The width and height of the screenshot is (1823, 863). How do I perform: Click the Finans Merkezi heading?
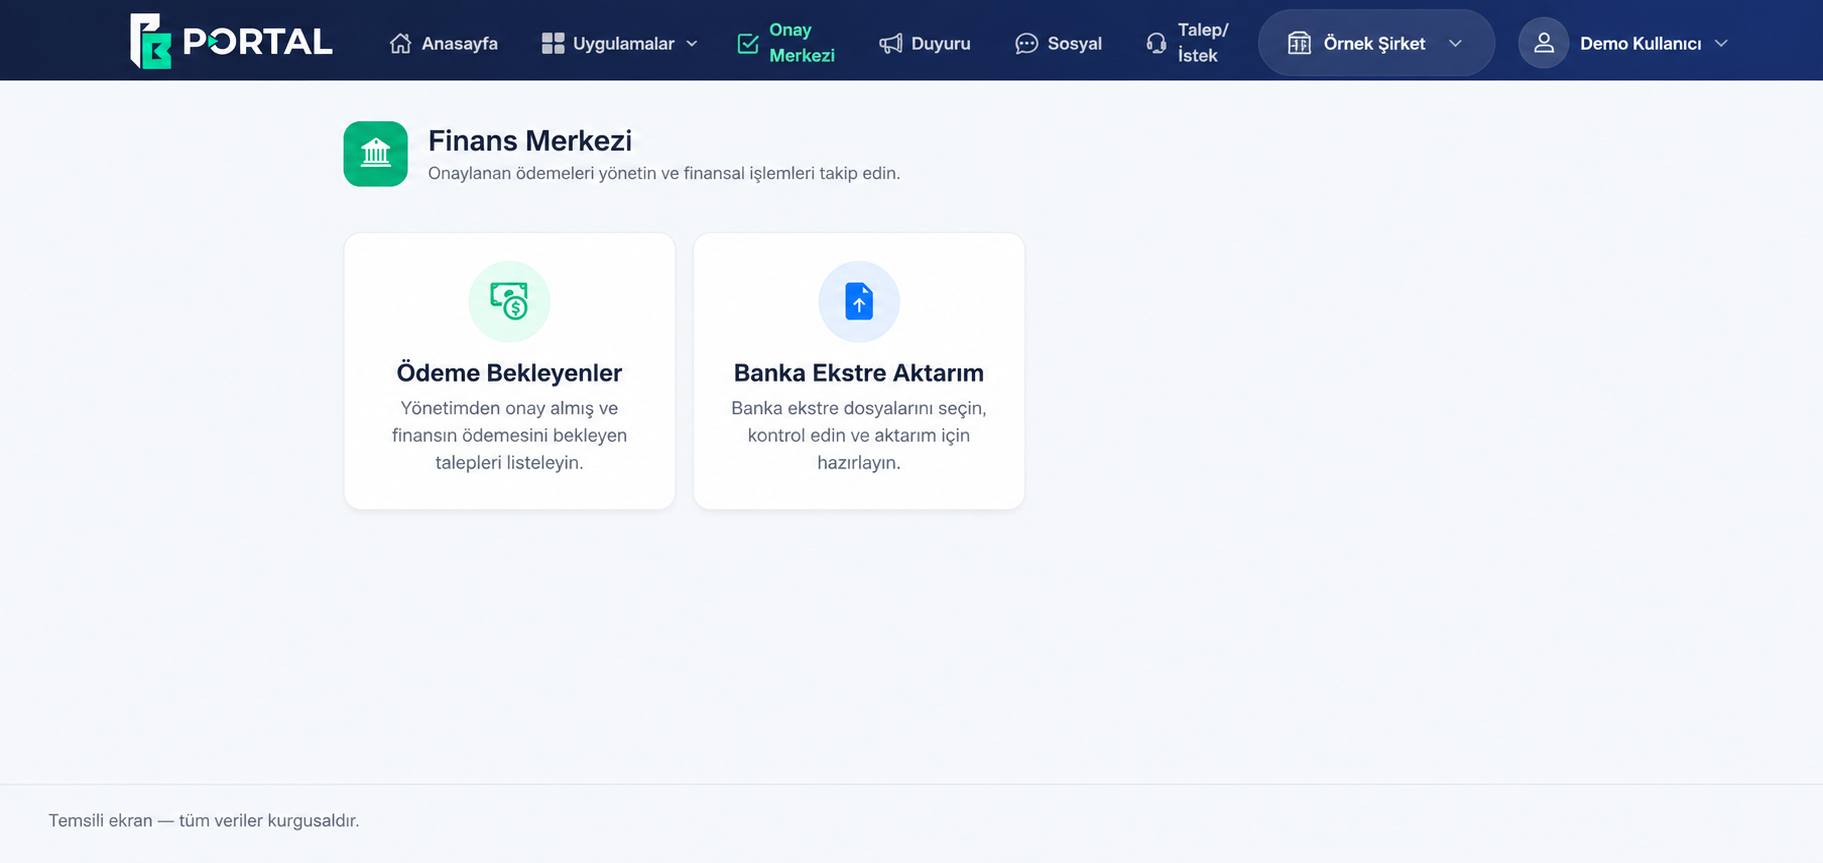pyautogui.click(x=530, y=141)
